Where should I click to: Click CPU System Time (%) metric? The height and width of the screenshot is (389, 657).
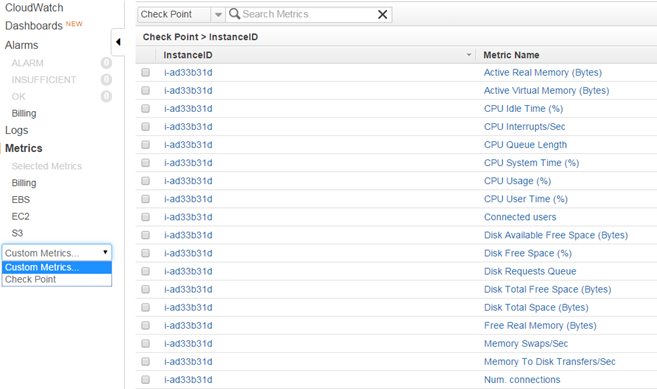tap(531, 163)
